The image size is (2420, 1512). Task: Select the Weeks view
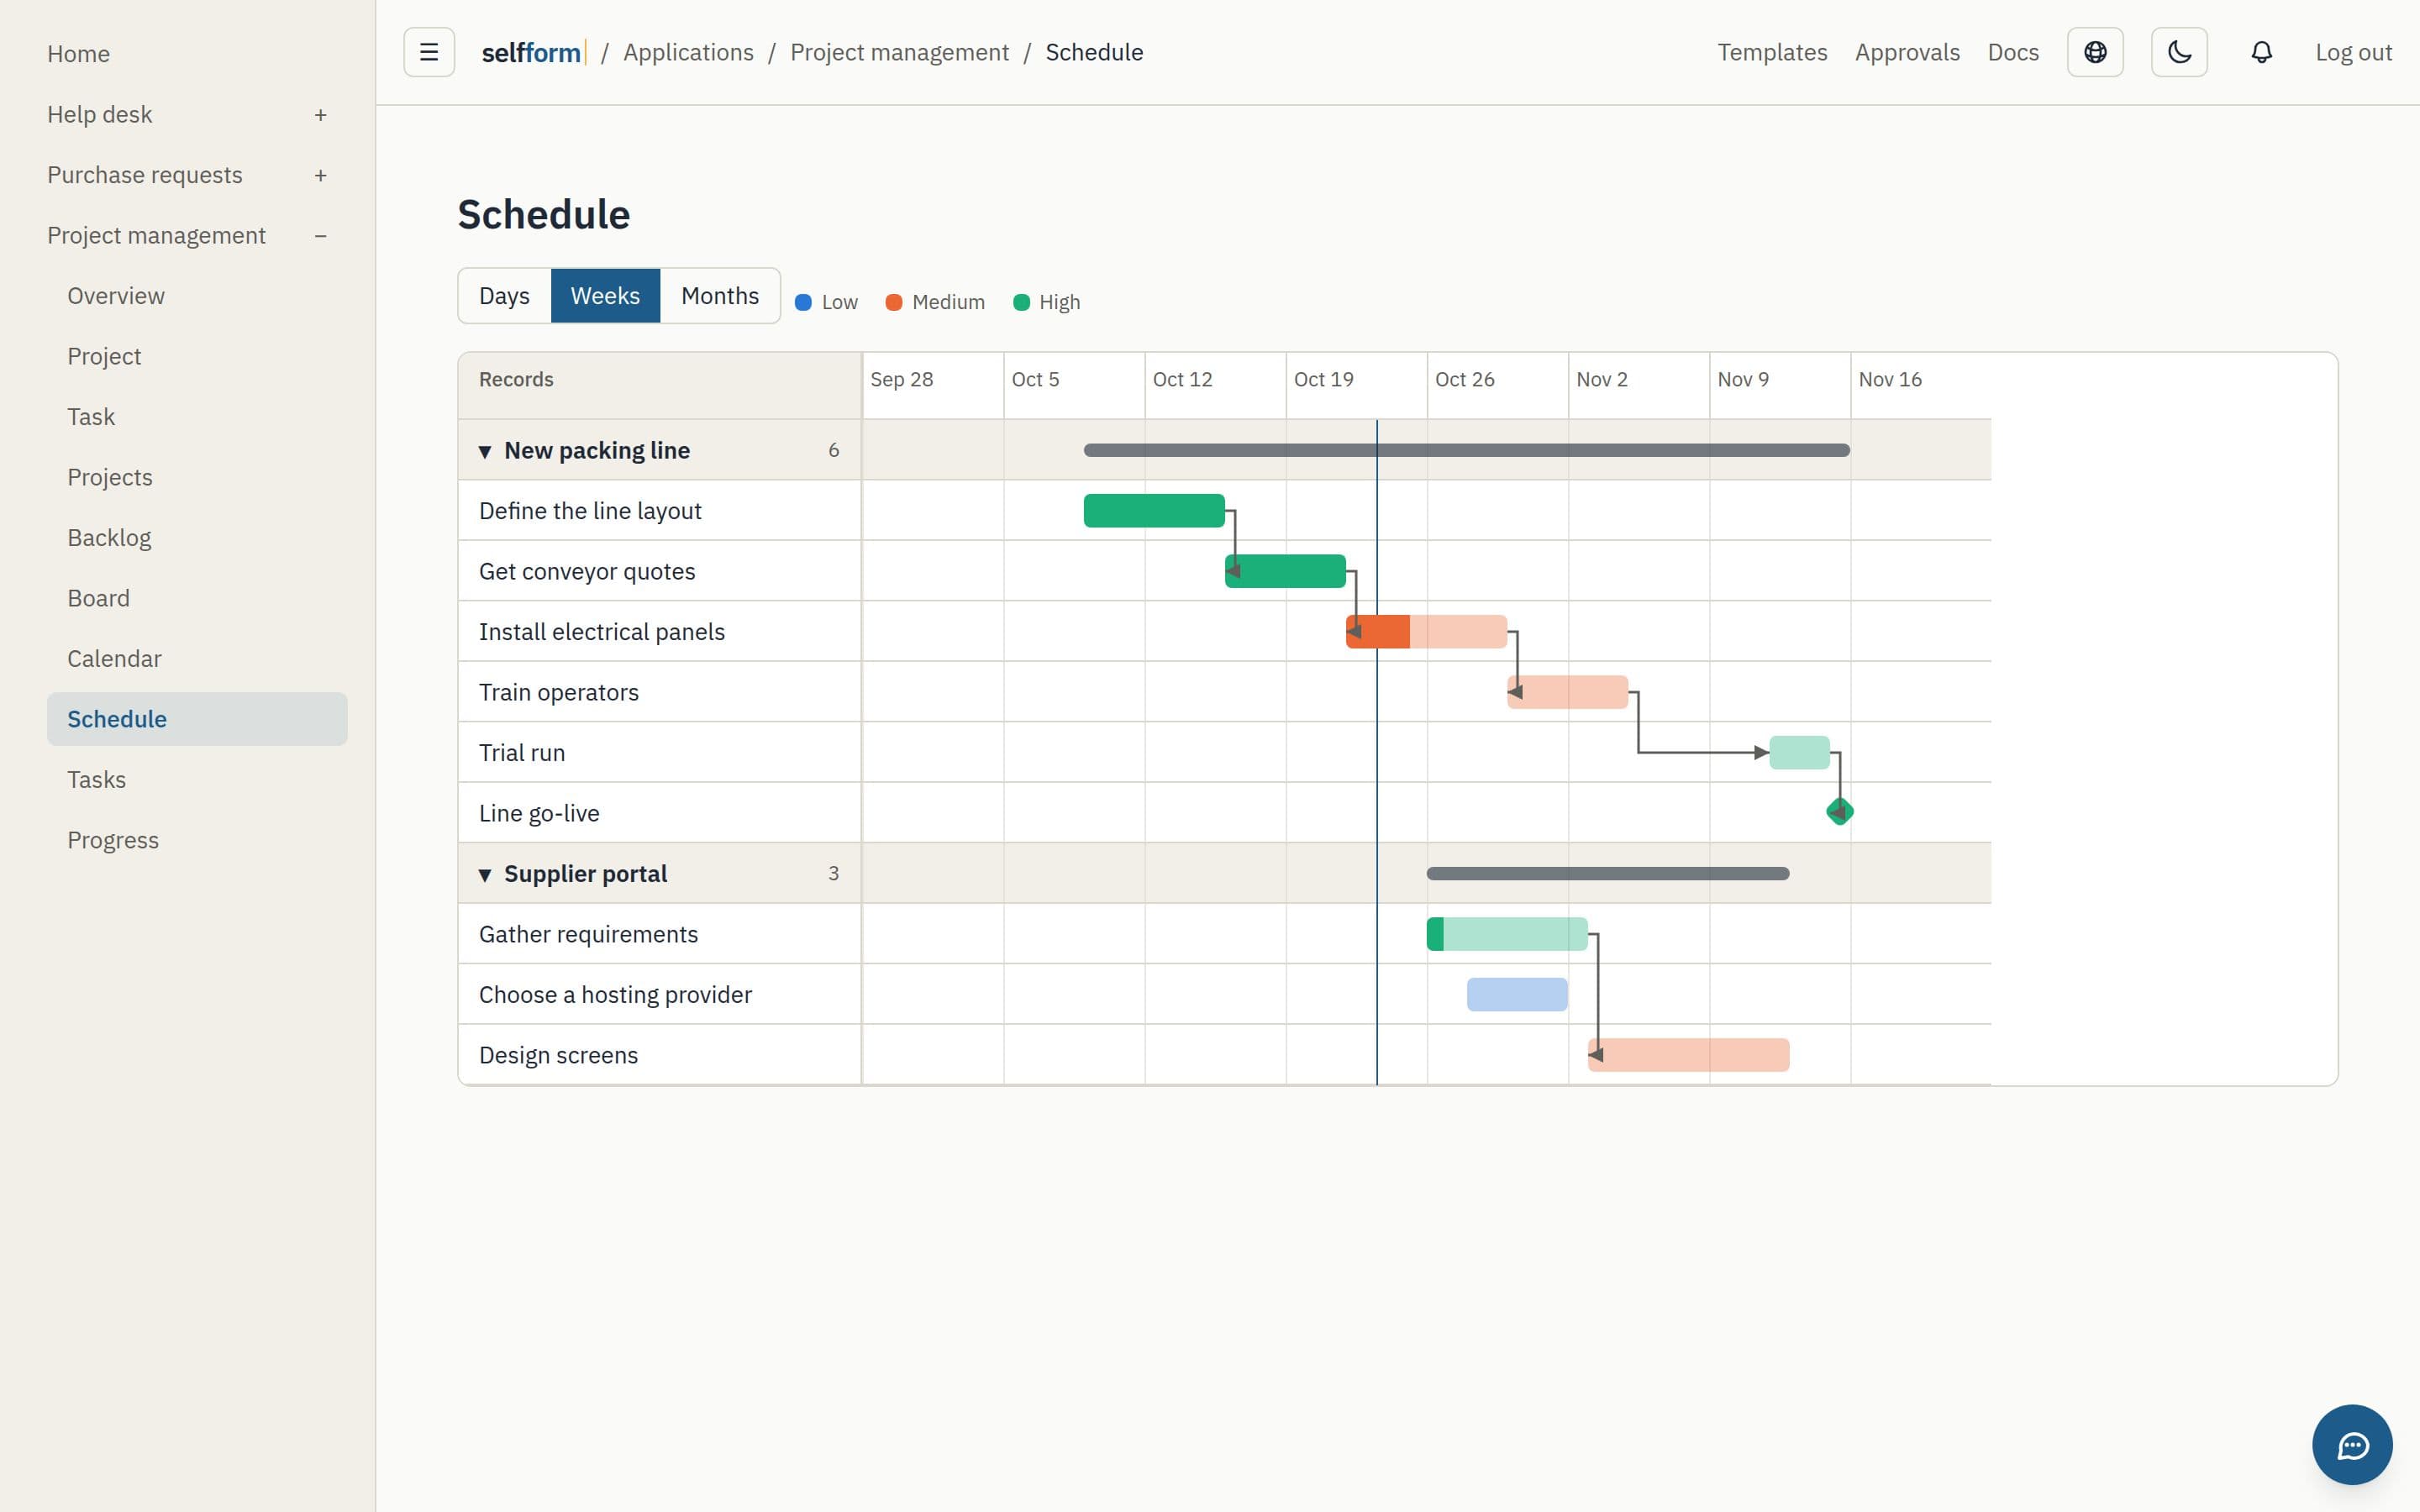pos(605,296)
